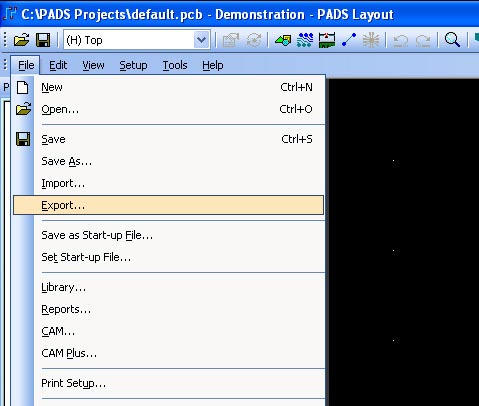
Task: Click the New document icon in the menu
Action: (x=23, y=88)
